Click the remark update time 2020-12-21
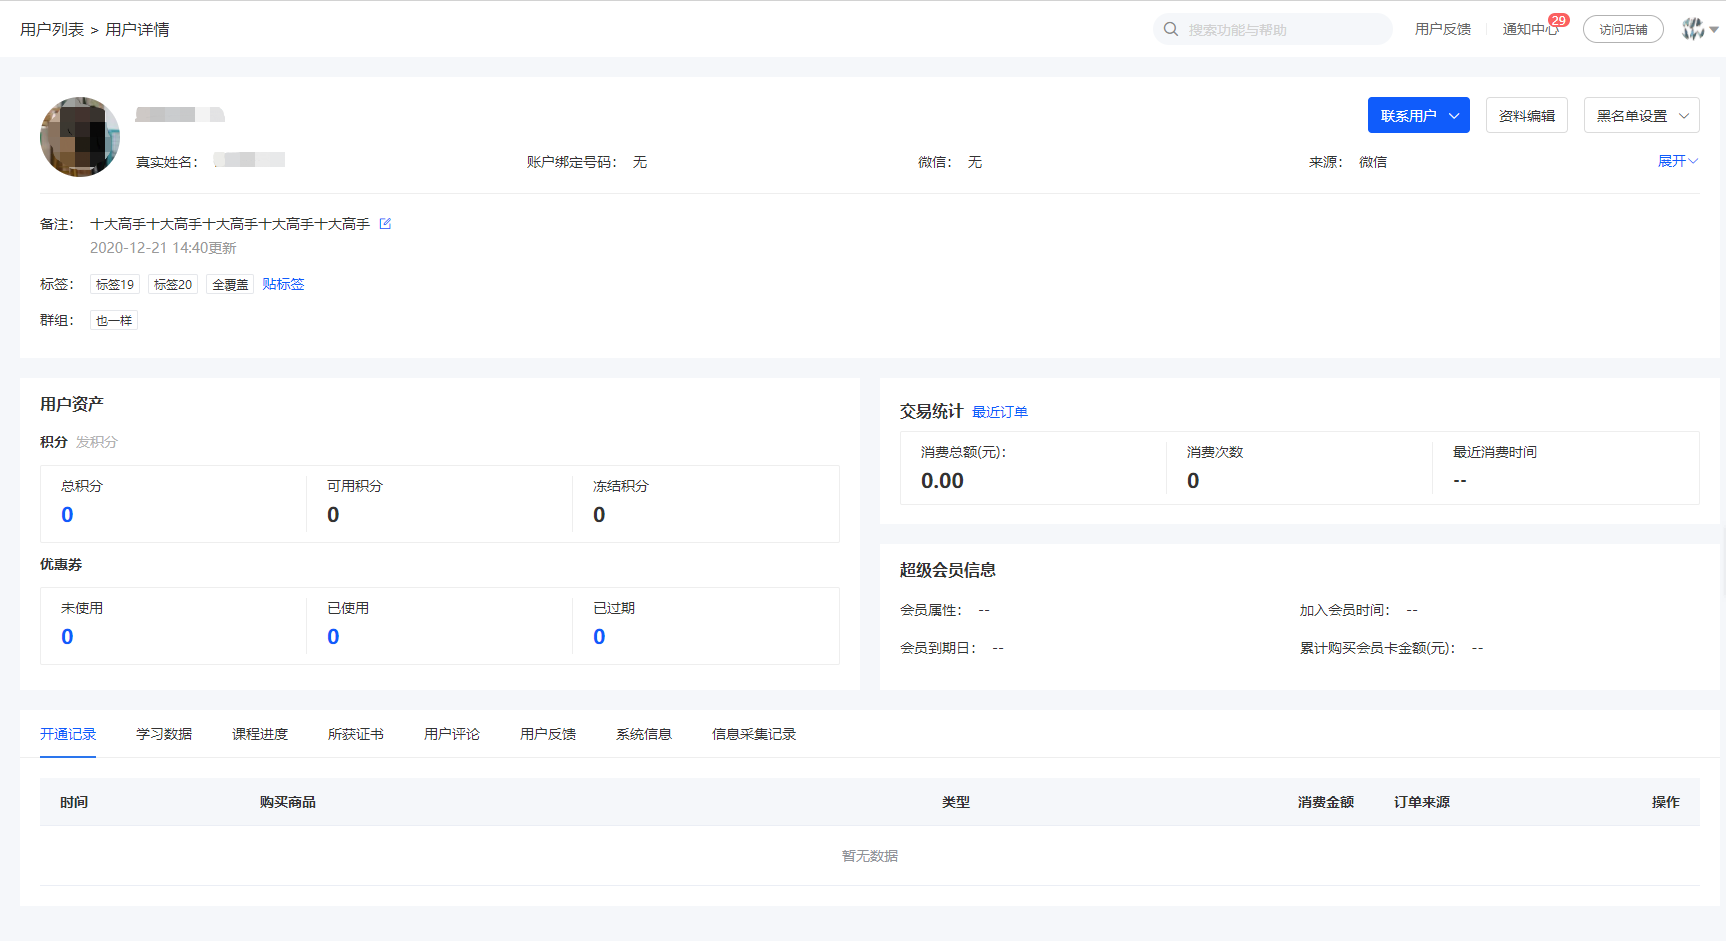This screenshot has height=941, width=1726. (163, 248)
